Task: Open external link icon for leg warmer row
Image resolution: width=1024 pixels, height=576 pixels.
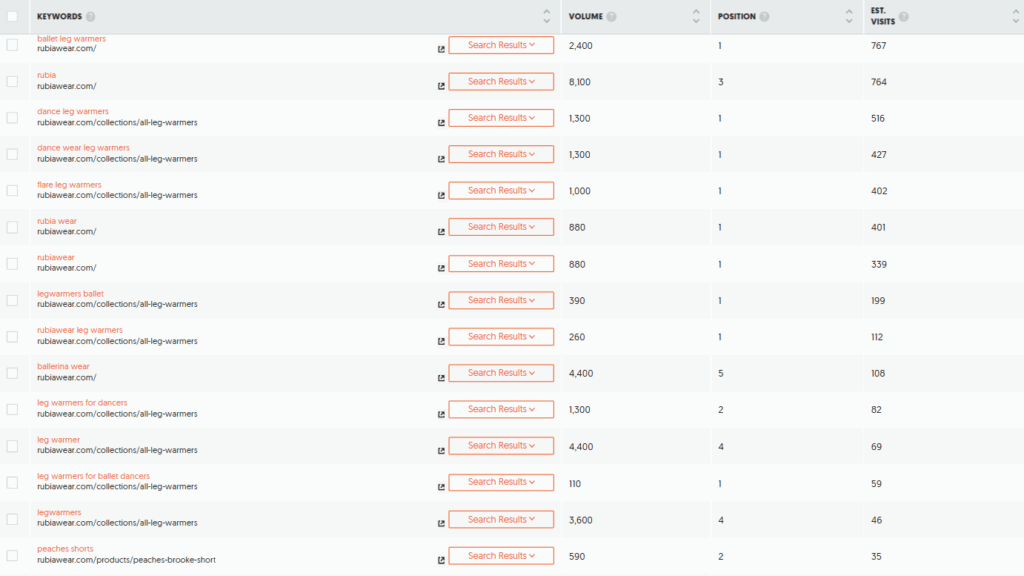Action: point(441,451)
